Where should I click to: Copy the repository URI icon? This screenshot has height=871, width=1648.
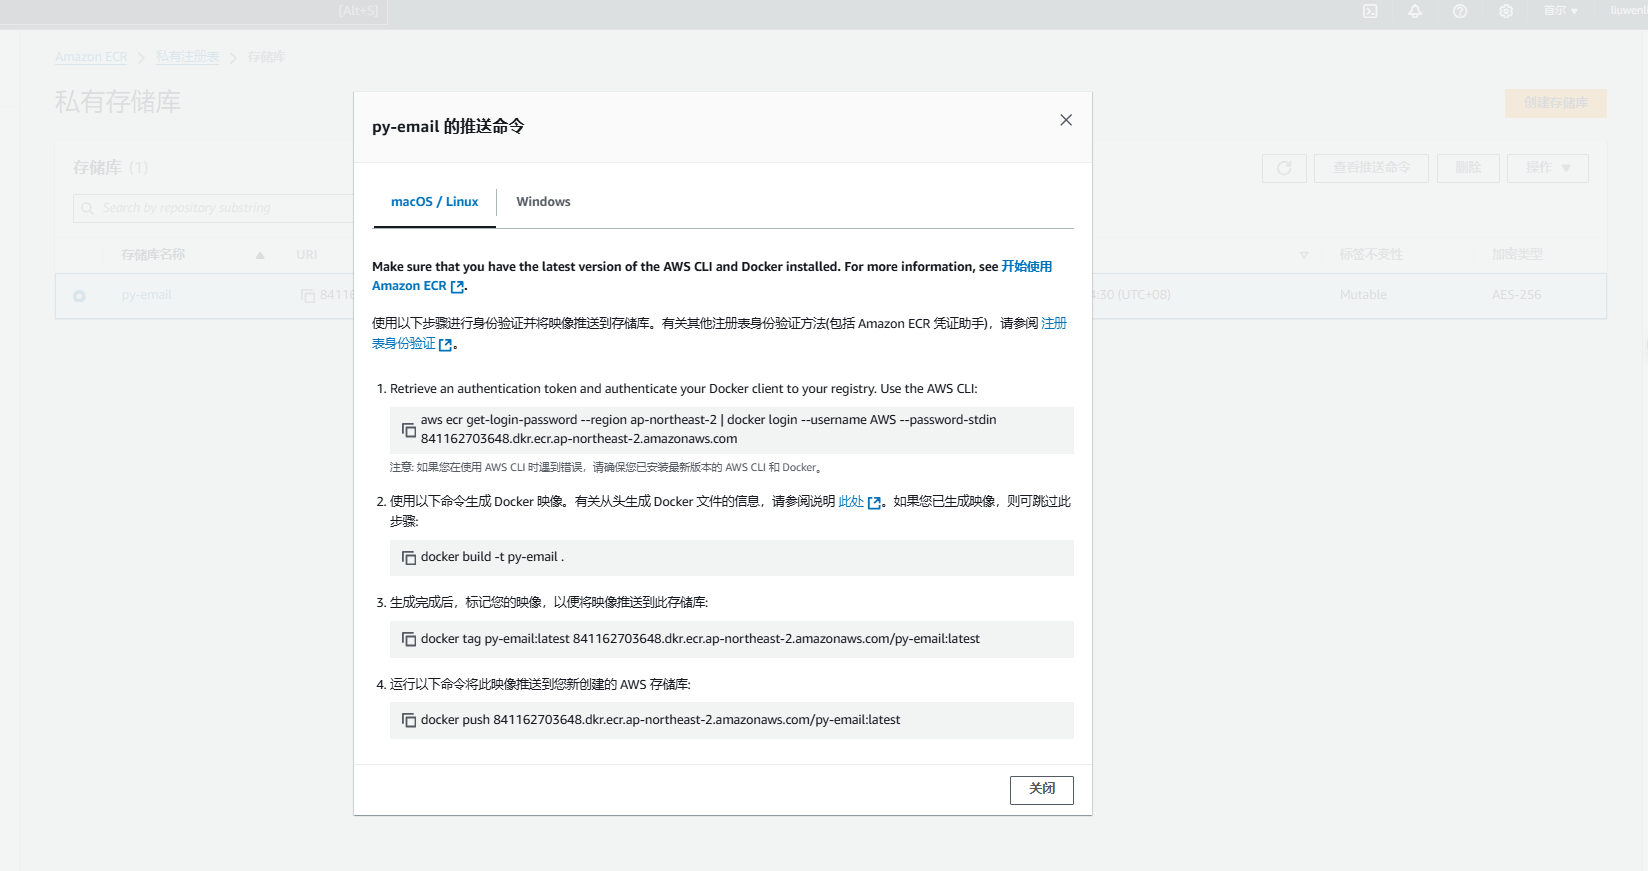tap(308, 296)
